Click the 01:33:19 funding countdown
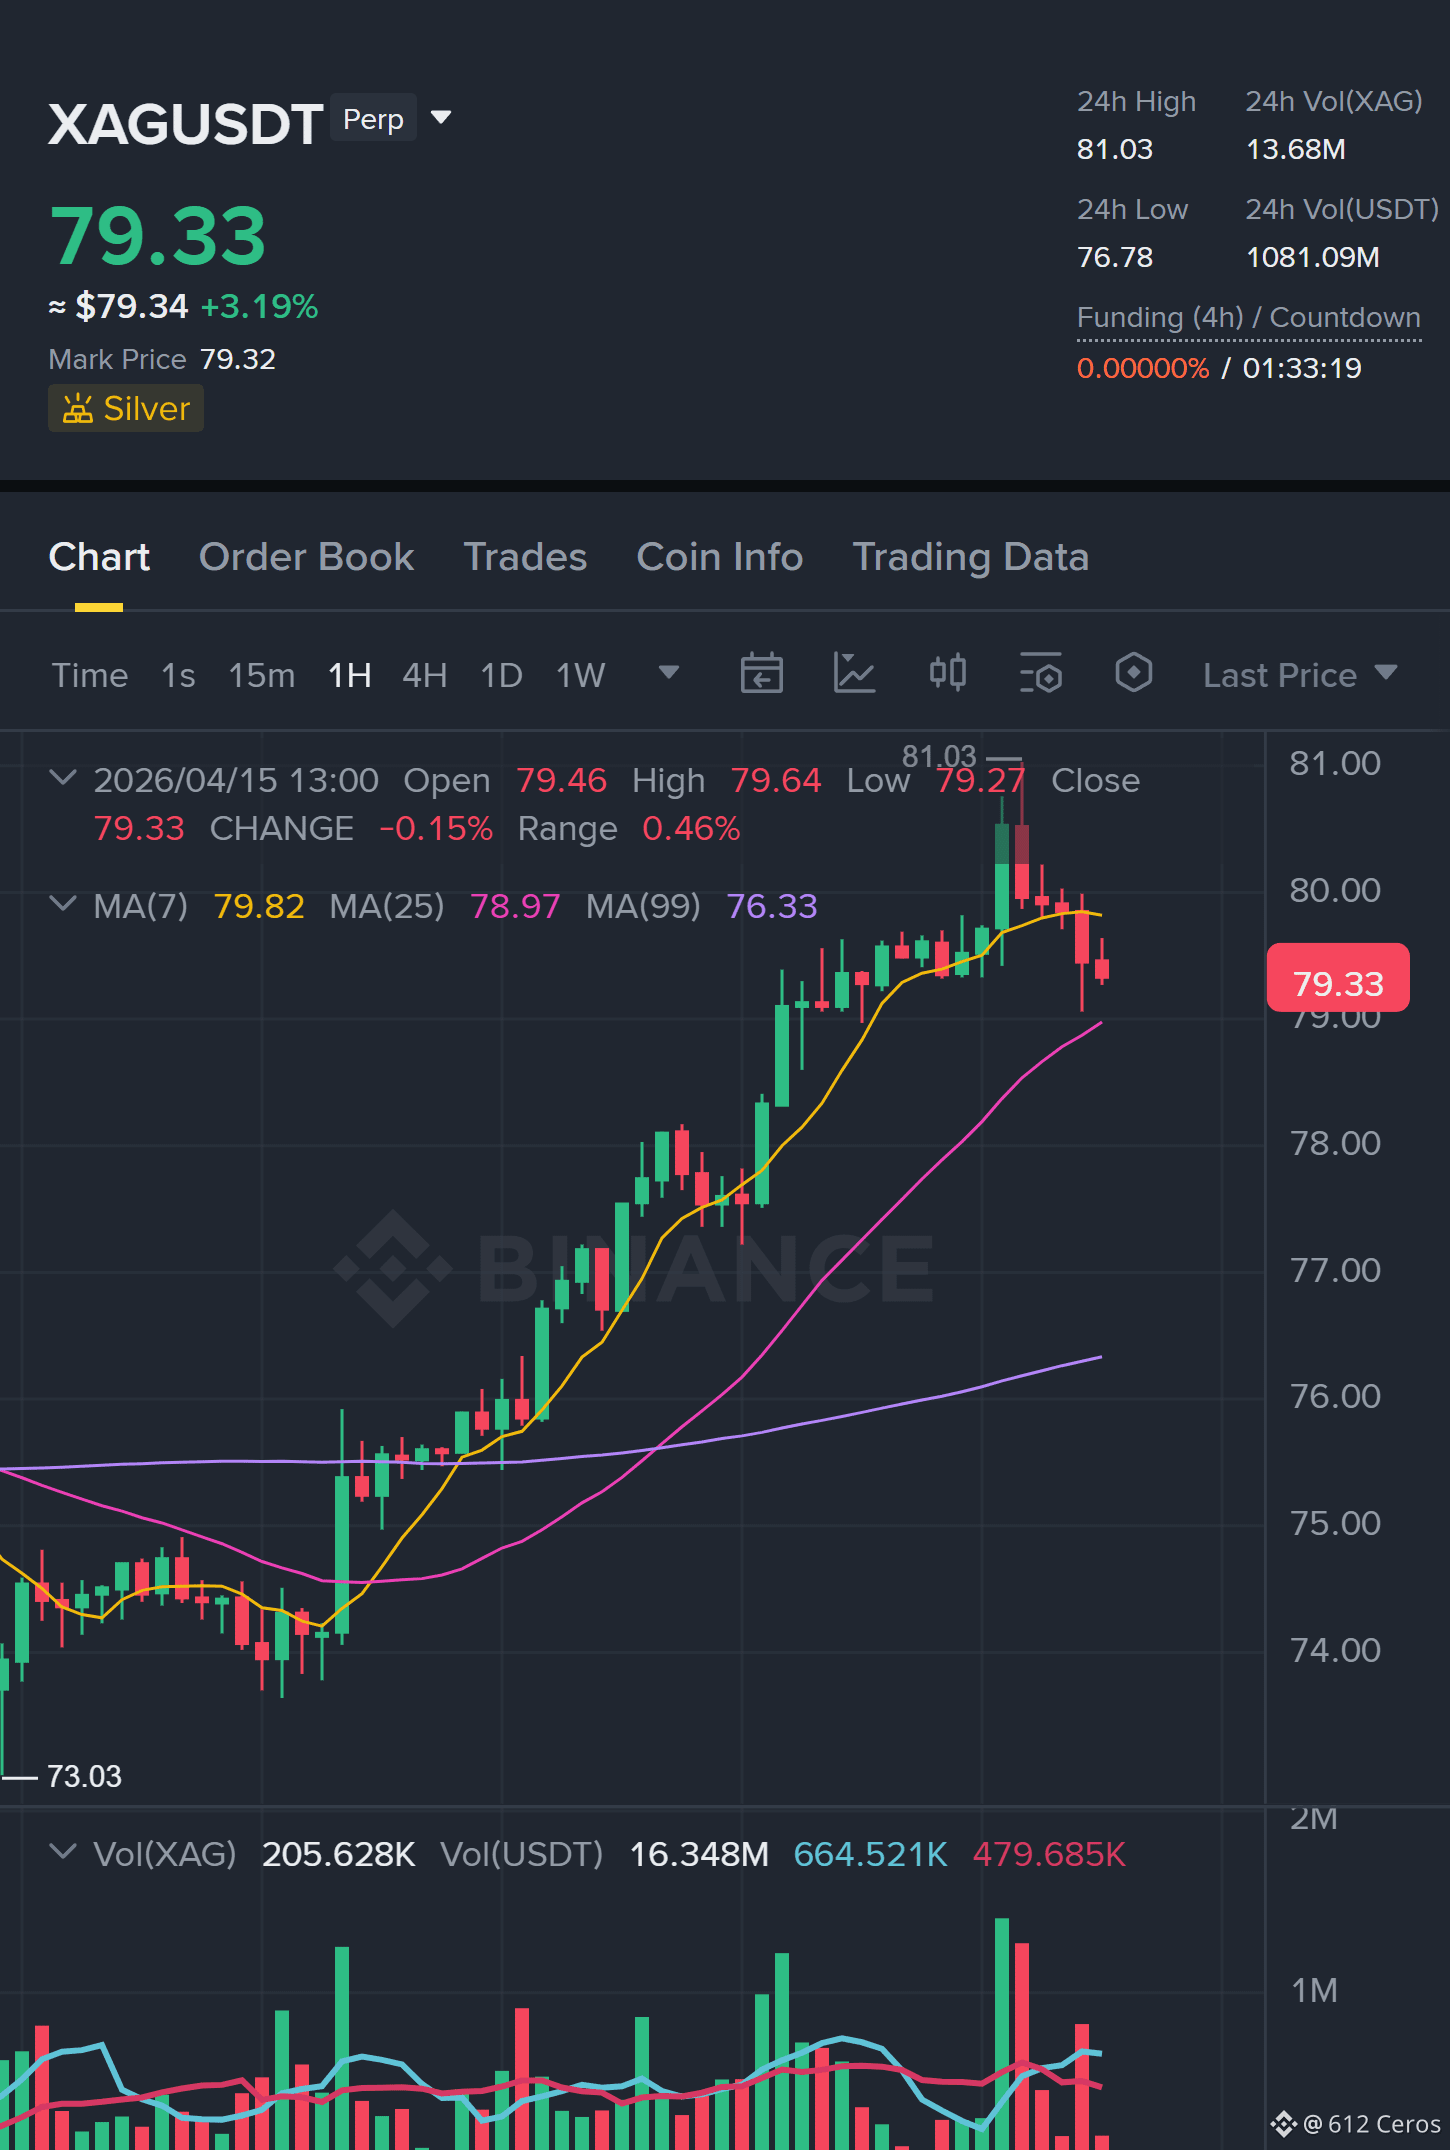This screenshot has width=1450, height=2150. pos(1302,368)
